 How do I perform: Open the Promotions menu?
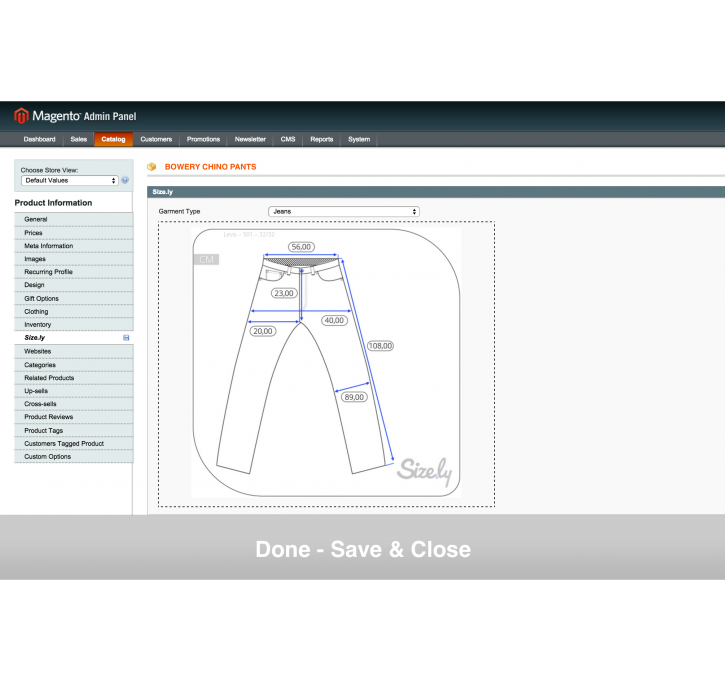(203, 139)
